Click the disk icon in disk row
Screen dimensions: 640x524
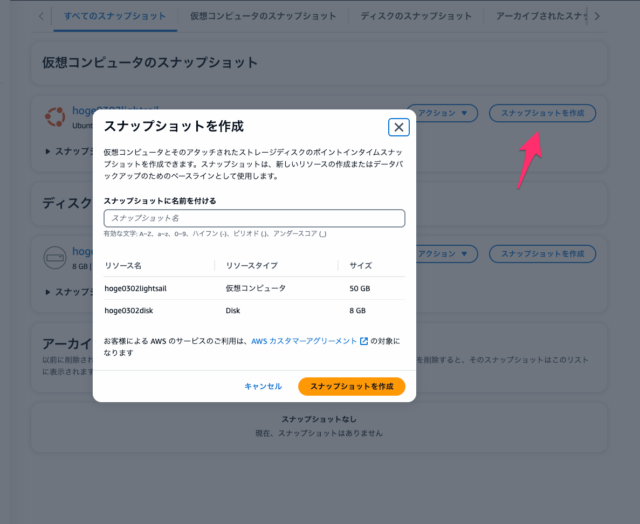pos(55,258)
